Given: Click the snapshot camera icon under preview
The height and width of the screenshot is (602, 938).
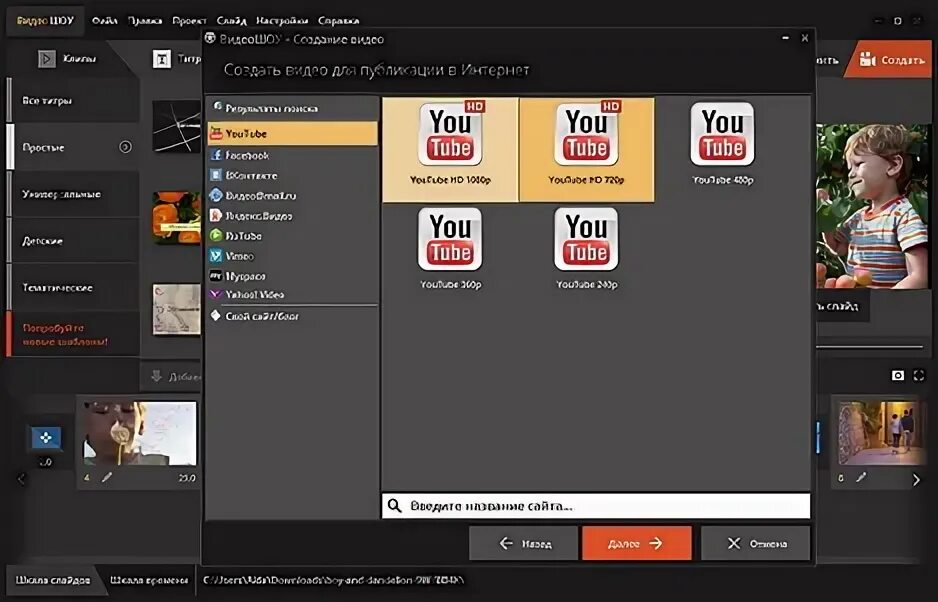Looking at the screenshot, I should click(898, 375).
